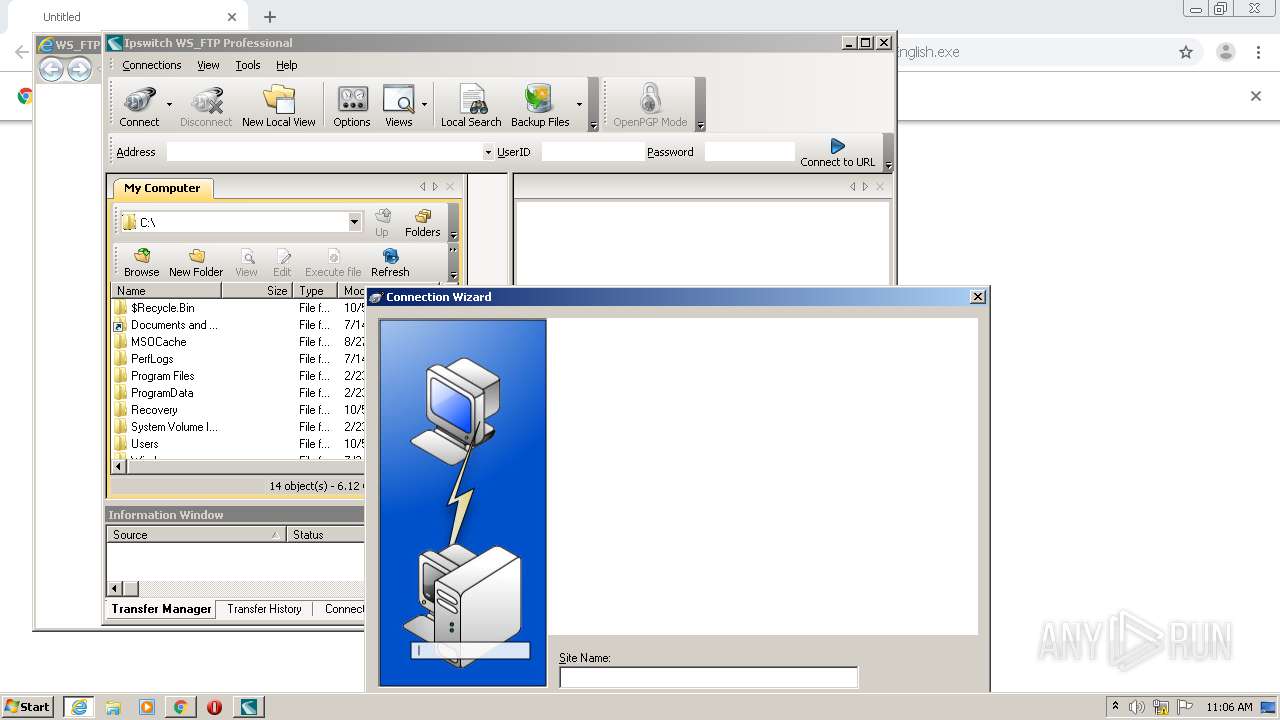The height and width of the screenshot is (720, 1280).
Task: Open the View menu
Action: [208, 65]
